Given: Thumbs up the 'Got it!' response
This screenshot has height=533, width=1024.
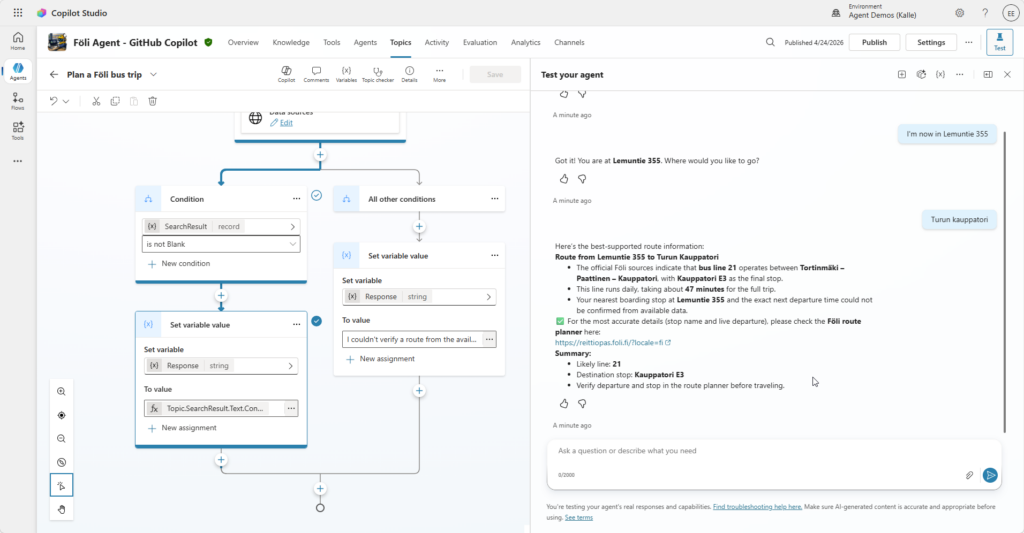Looking at the screenshot, I should click(x=564, y=179).
